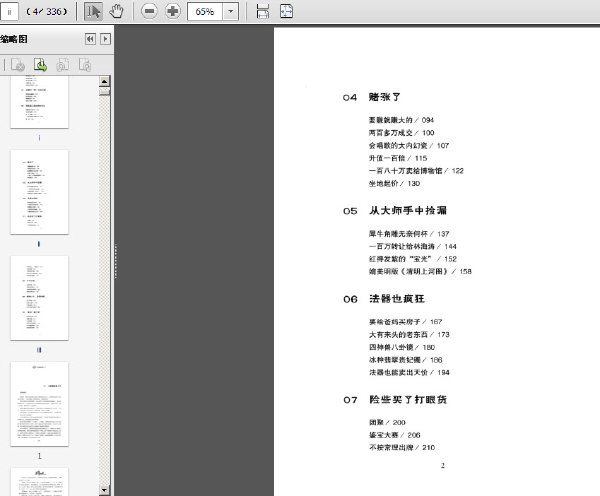
Task: Open the zoom percentage dropdown arrow
Action: pyautogui.click(x=230, y=11)
